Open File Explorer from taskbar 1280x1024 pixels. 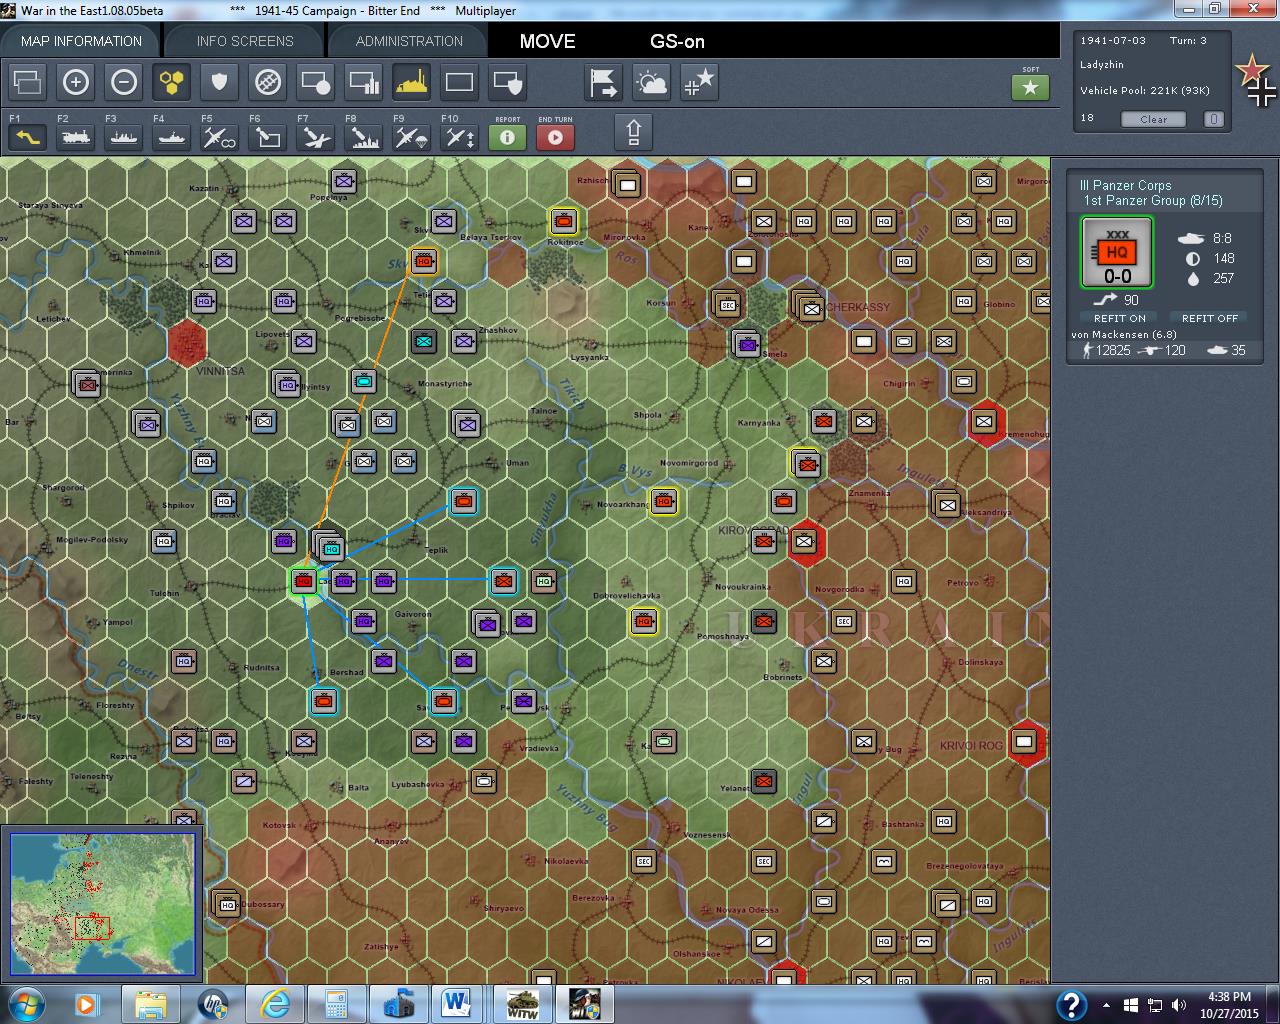point(151,1004)
